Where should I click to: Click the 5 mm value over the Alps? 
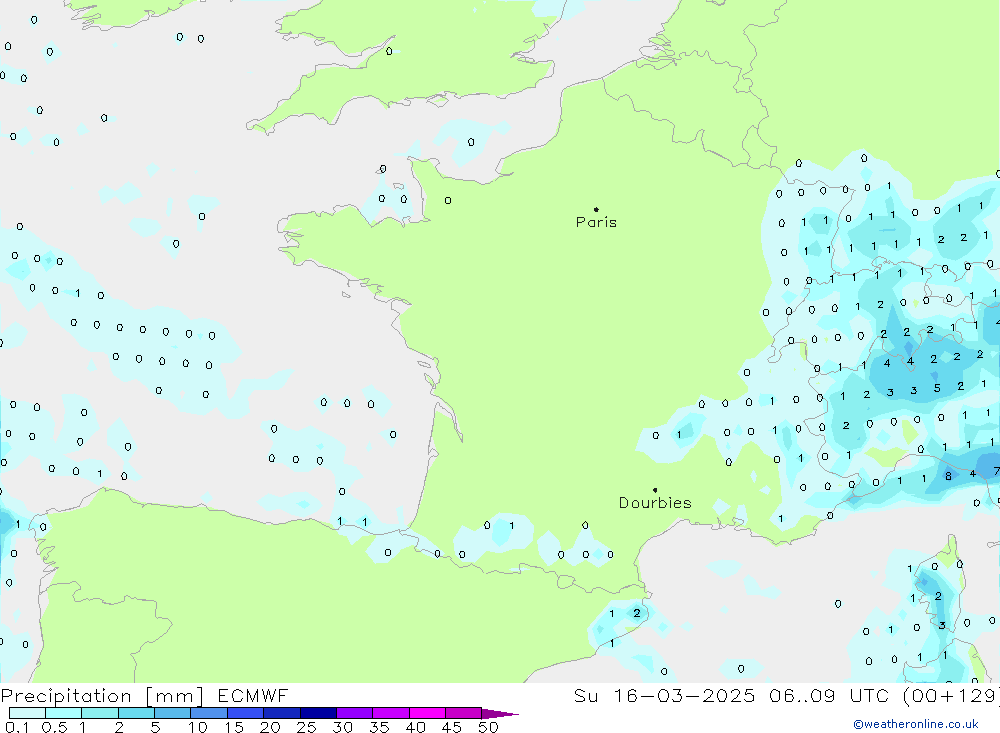[937, 388]
